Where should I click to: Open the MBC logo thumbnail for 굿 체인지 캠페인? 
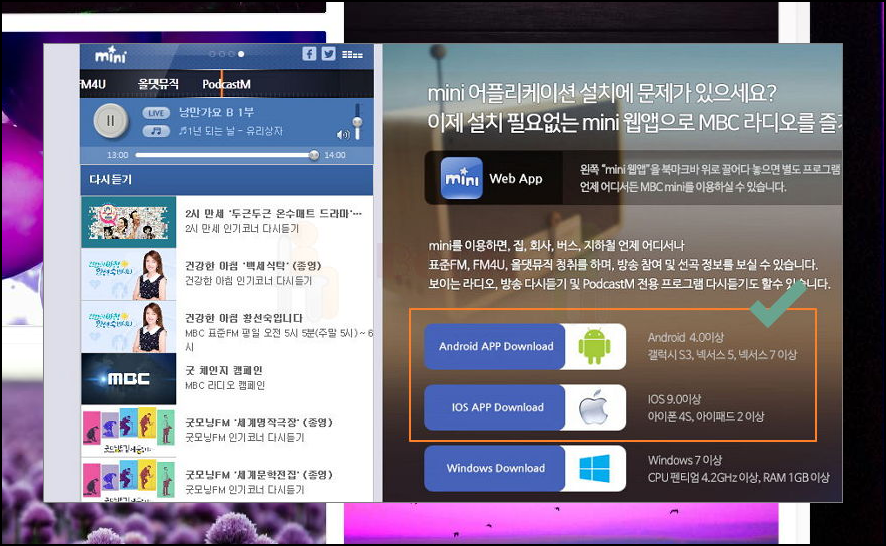tap(129, 378)
